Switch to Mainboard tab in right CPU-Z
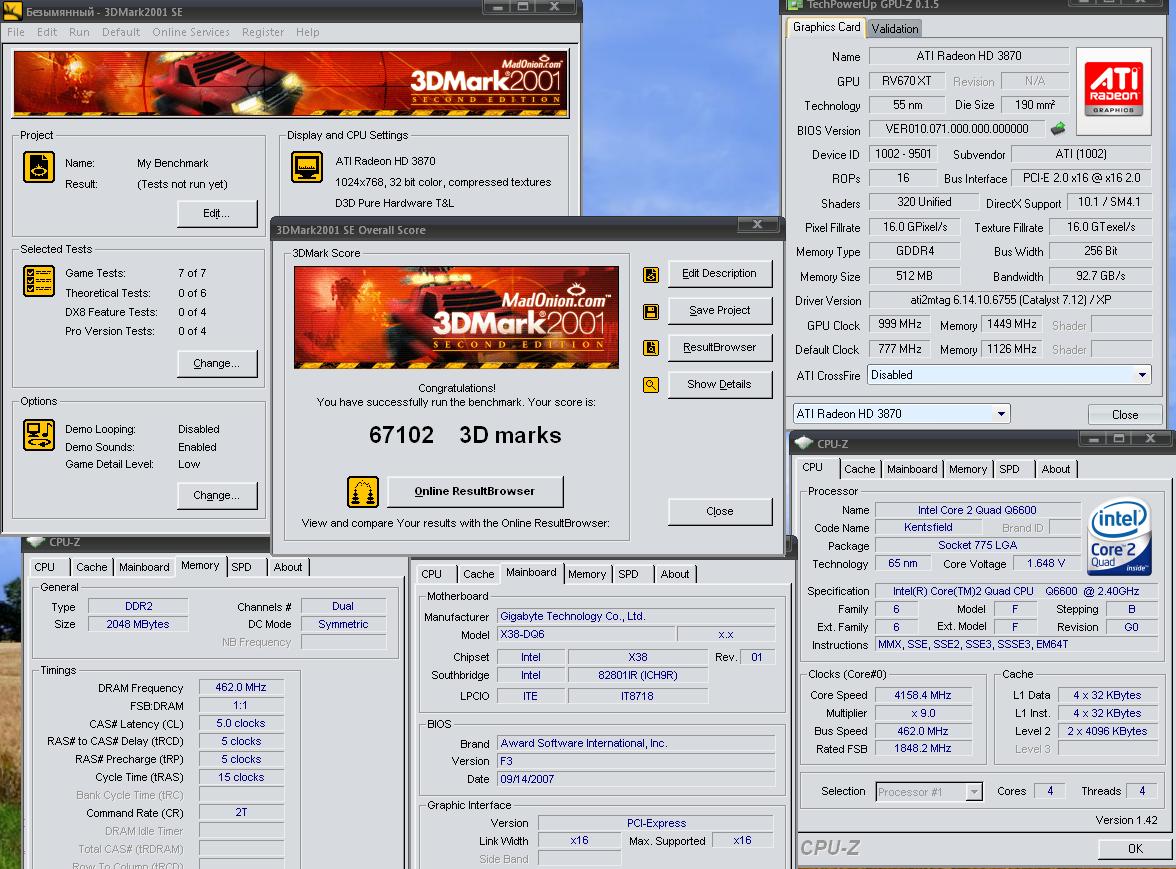The image size is (1176, 869). pyautogui.click(x=911, y=469)
